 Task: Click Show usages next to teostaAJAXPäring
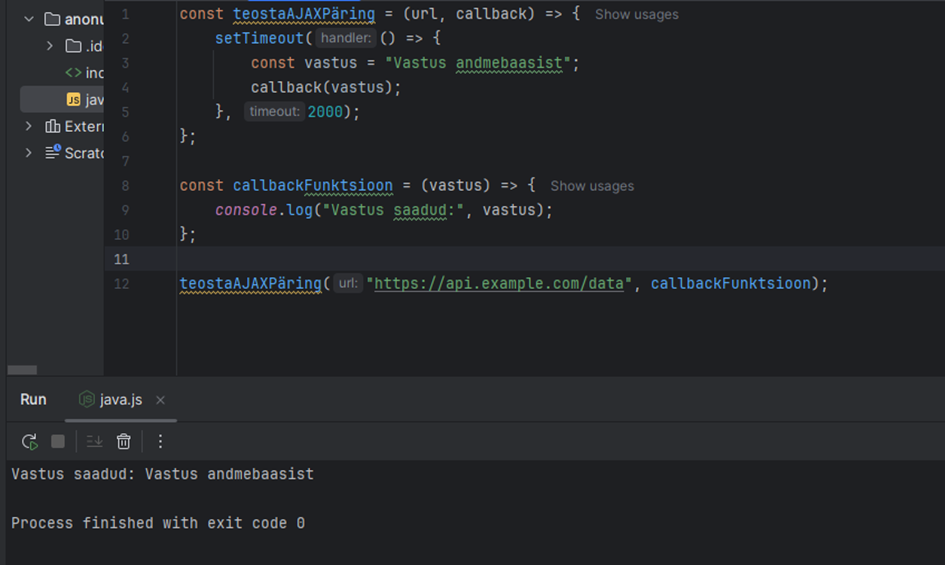point(636,15)
